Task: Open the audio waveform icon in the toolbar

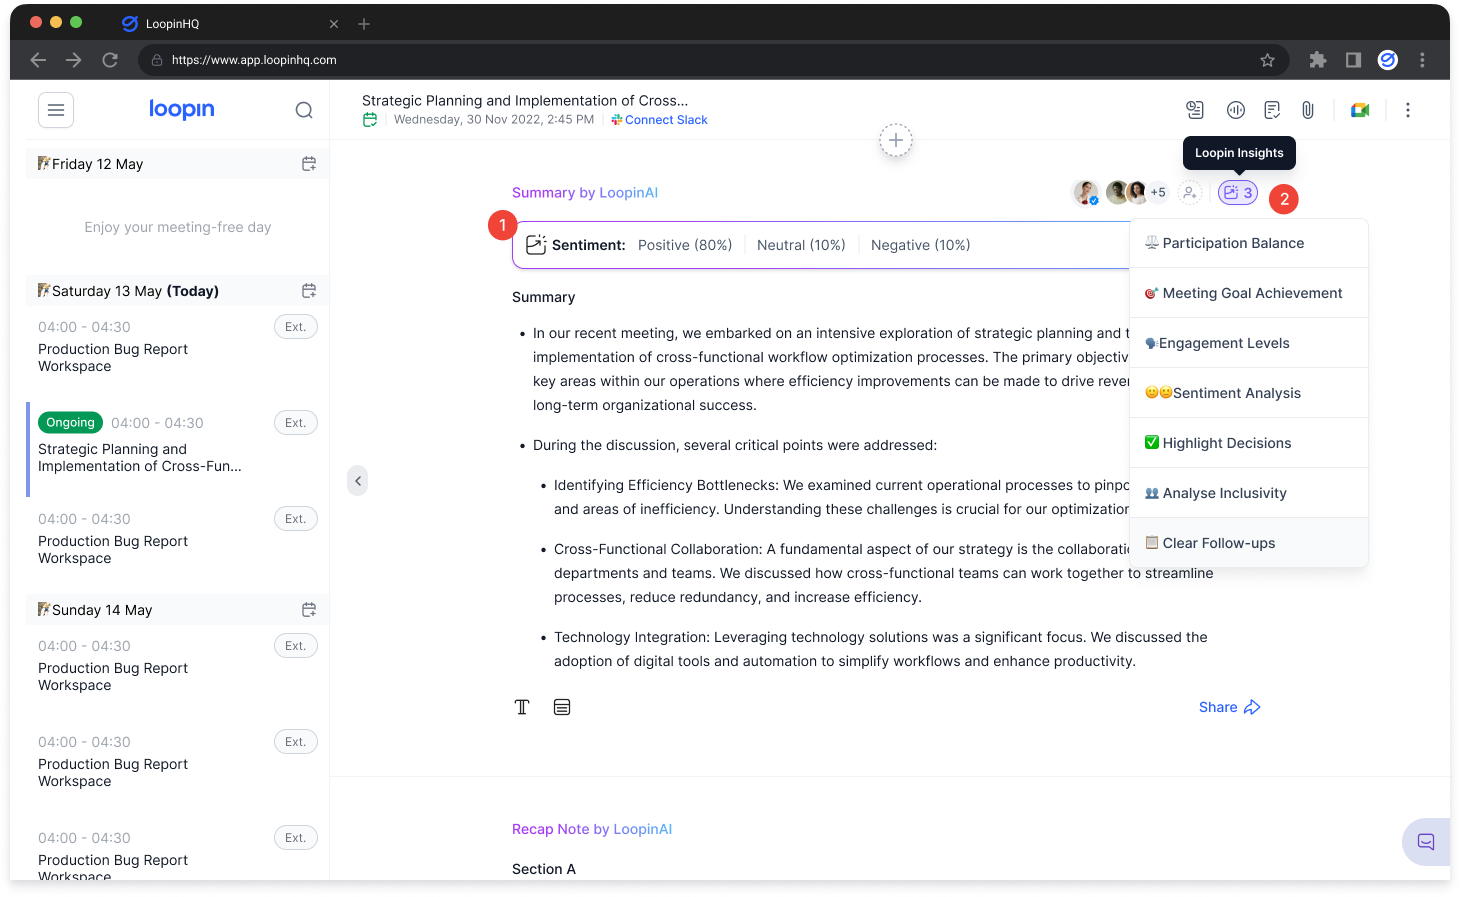Action: [x=1236, y=110]
